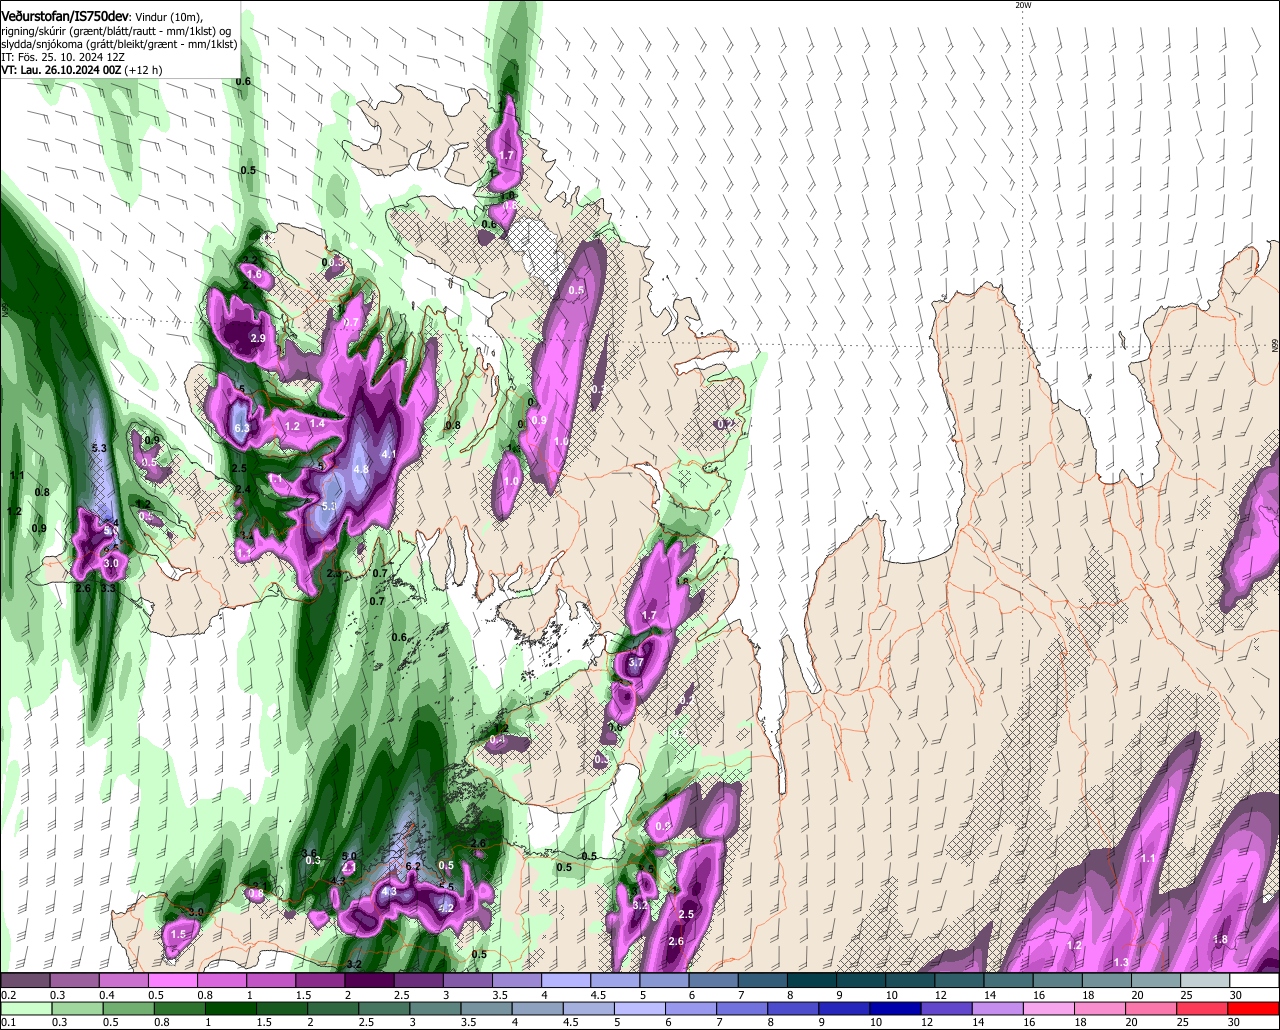Click the 4.1 precipitation value on map
This screenshot has height=1030, width=1280.
390,455
